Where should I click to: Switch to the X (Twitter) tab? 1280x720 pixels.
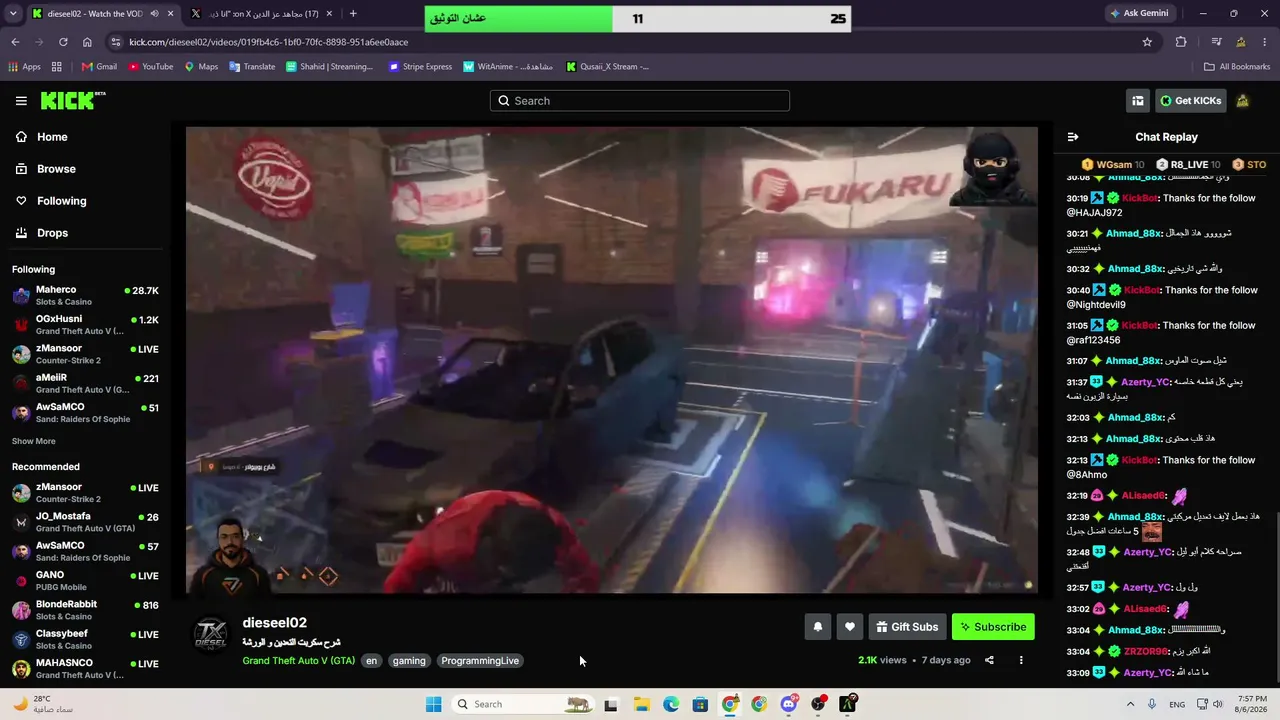pos(263,14)
